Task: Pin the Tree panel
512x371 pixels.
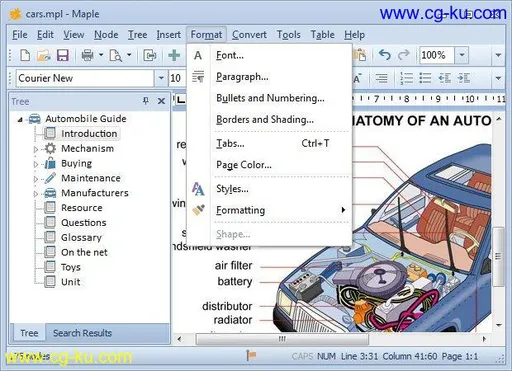Action: (x=146, y=101)
